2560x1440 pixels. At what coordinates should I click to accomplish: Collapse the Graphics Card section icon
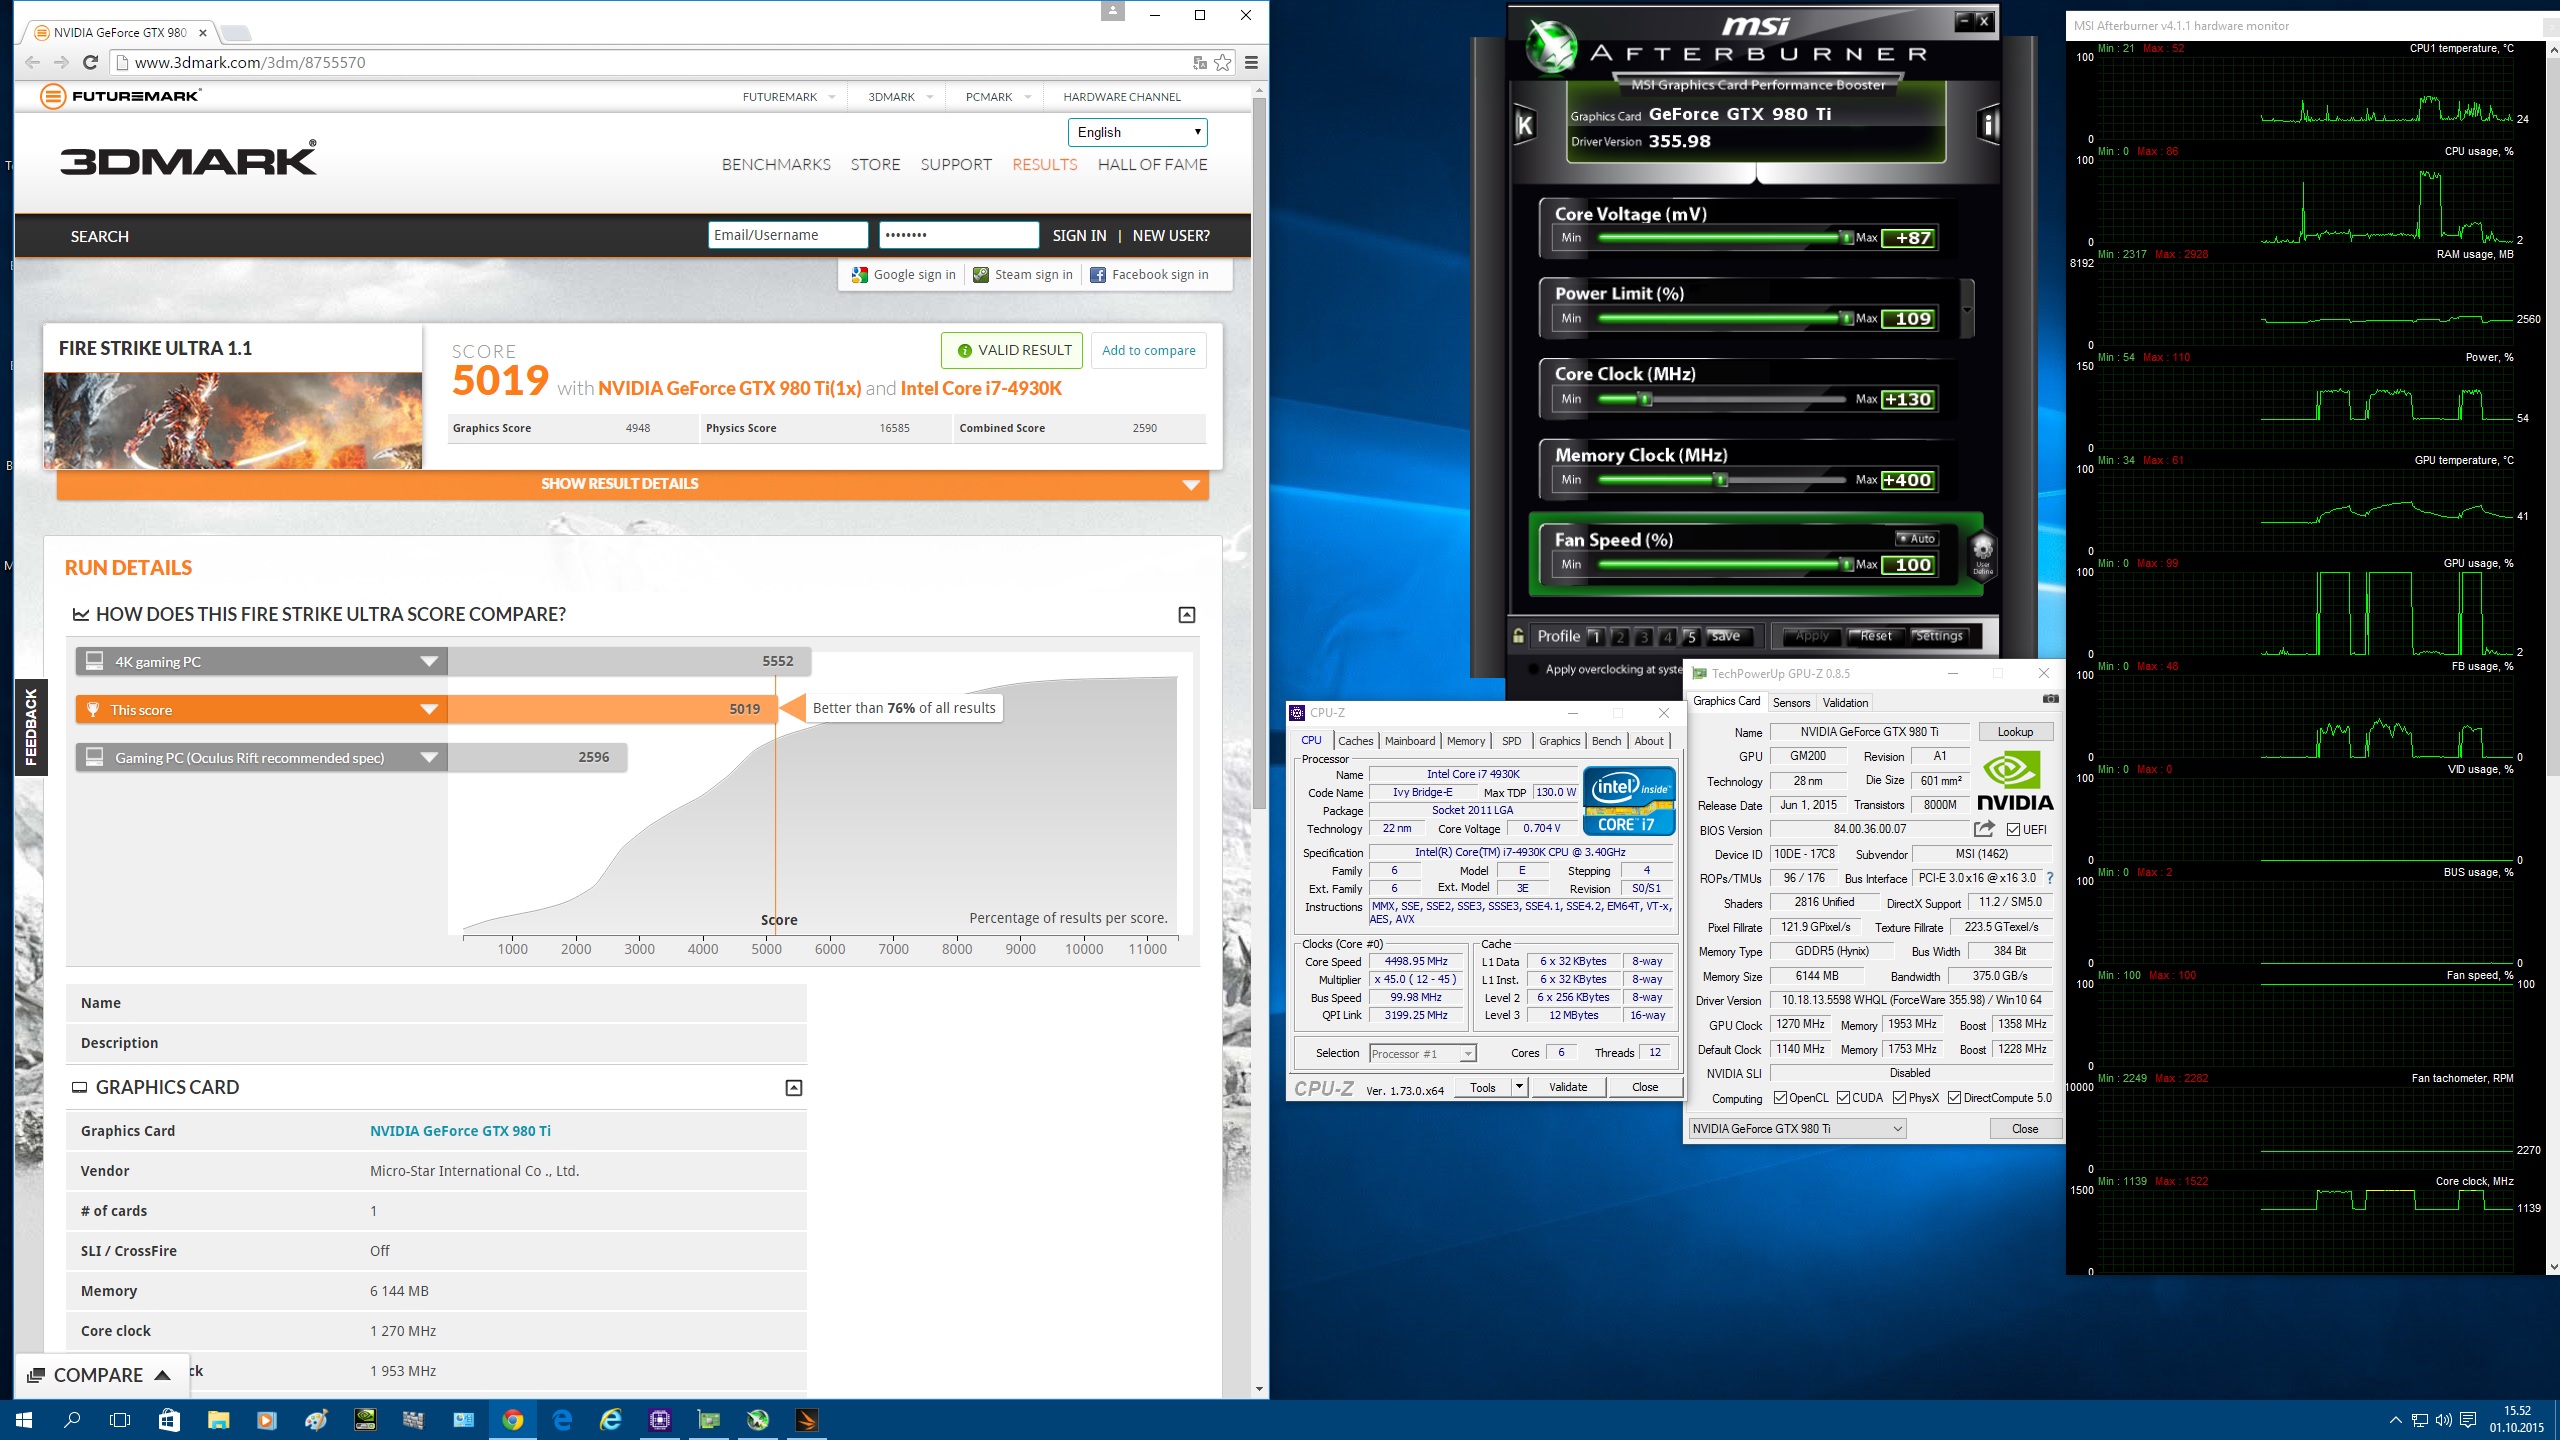tap(794, 1088)
